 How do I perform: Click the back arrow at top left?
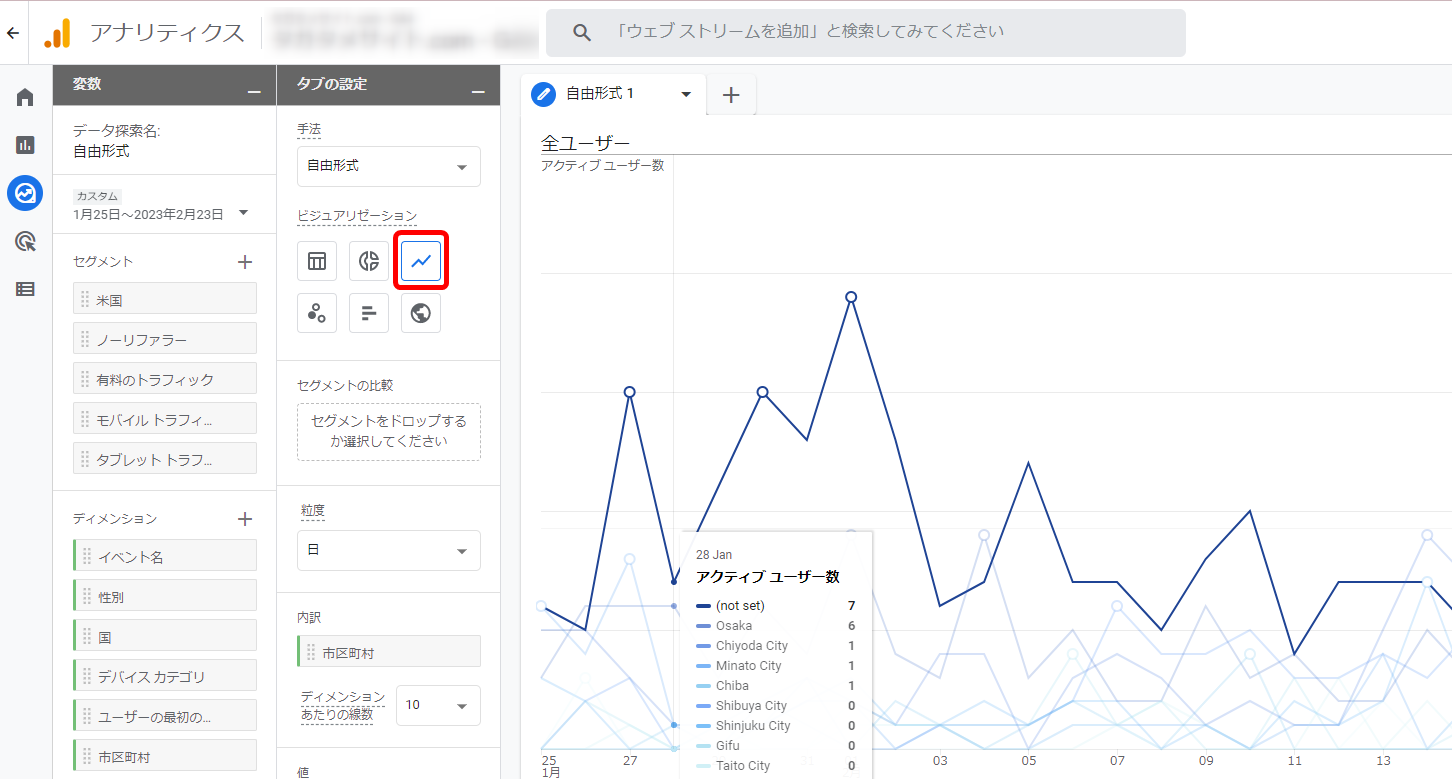[13, 33]
